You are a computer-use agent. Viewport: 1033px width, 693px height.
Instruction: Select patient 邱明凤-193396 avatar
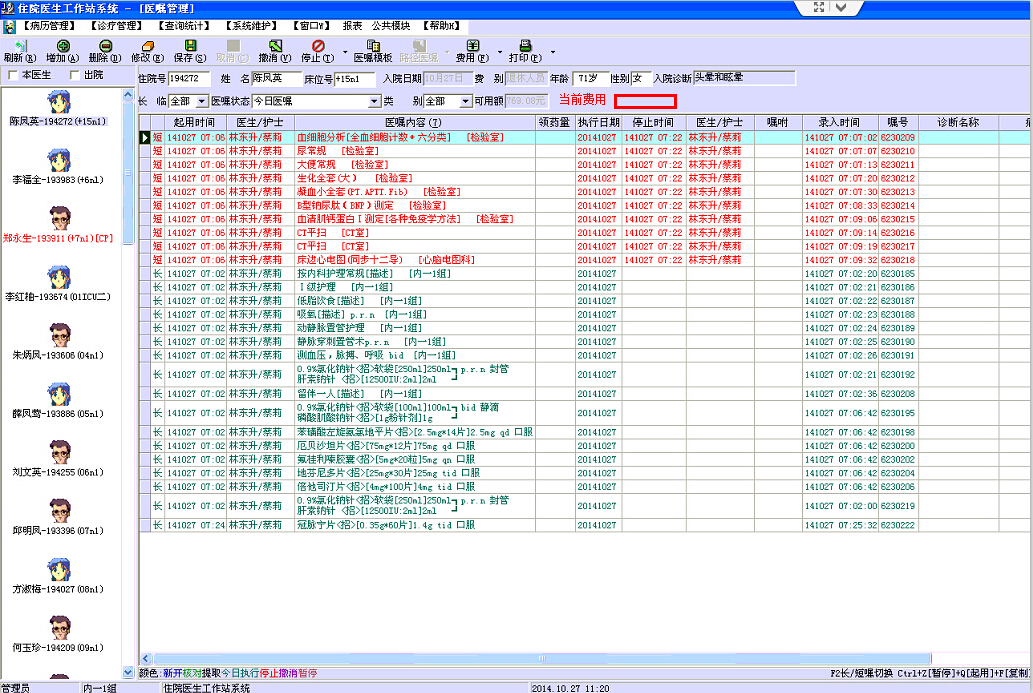pyautogui.click(x=59, y=511)
